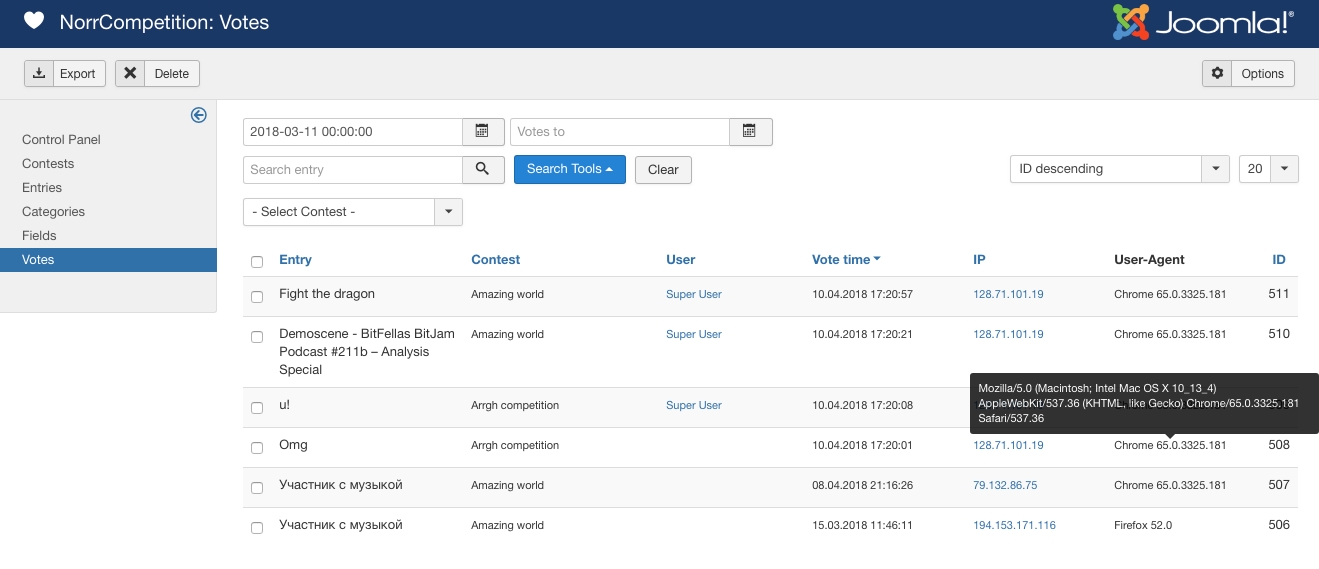Screen dimensions: 1319x569
Task: Go to Entries in sidebar menu
Action: tap(42, 188)
